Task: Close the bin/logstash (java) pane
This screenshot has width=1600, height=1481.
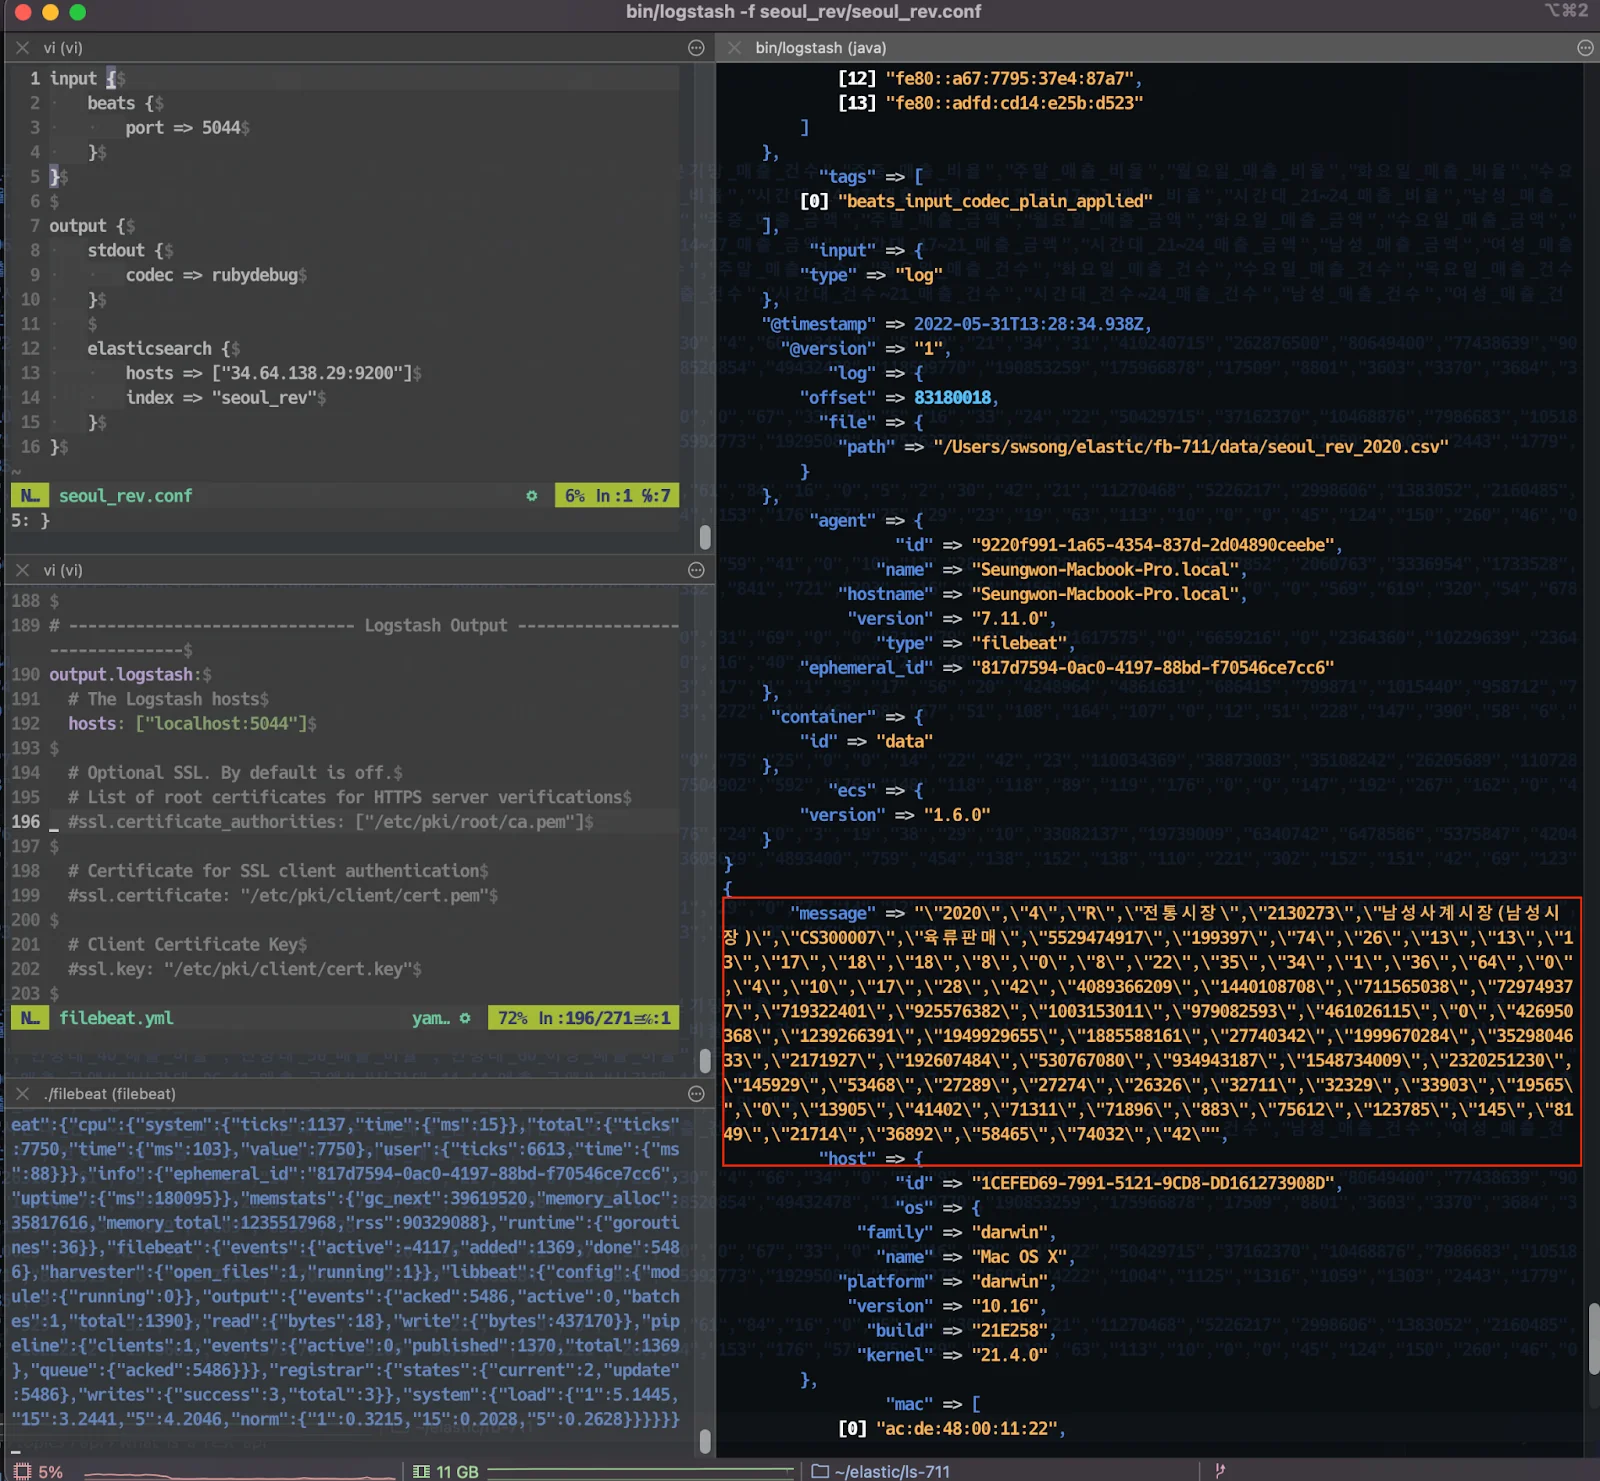Action: (x=734, y=48)
